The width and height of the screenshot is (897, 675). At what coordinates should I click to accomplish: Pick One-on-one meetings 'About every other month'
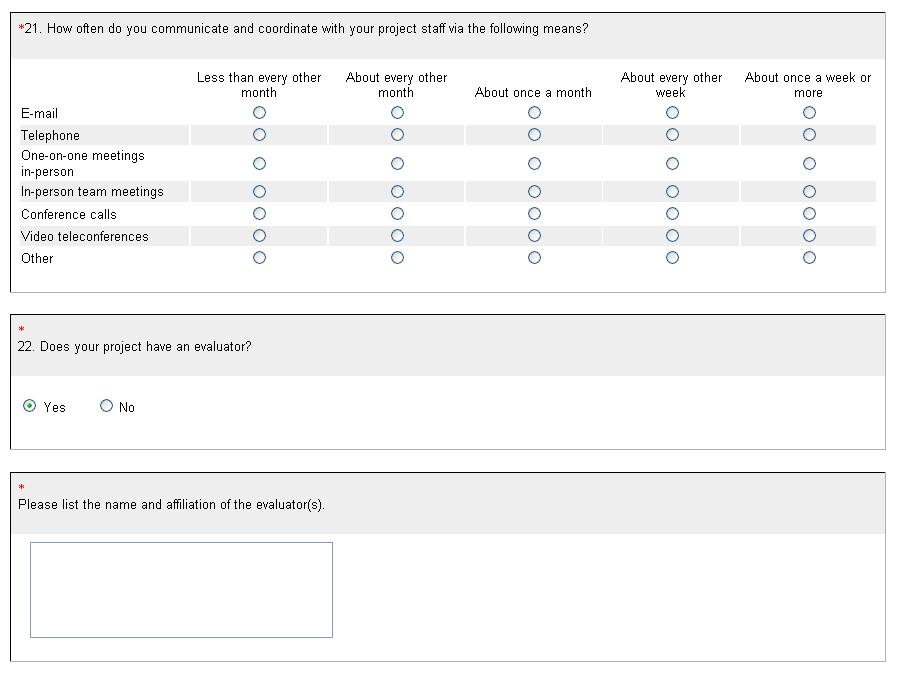tap(397, 163)
